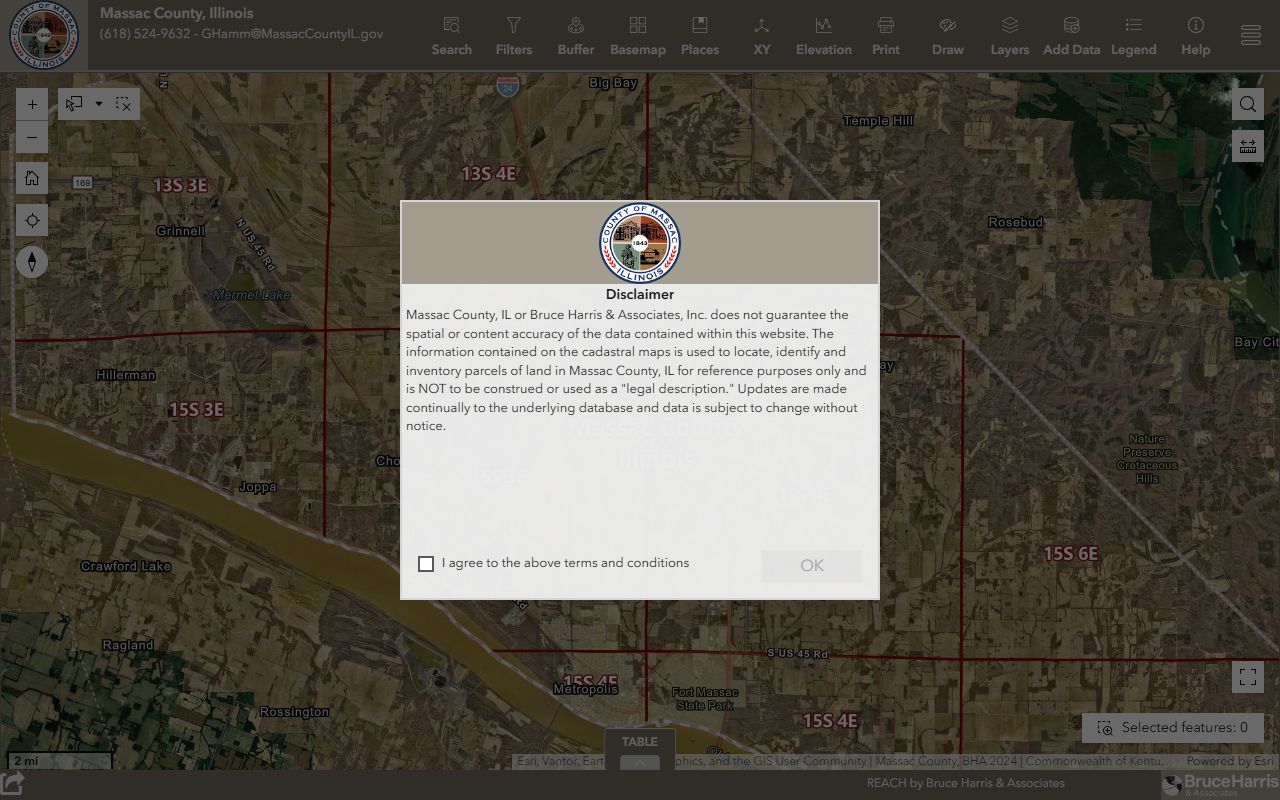
Task: Open the Draw tool
Action: 948,36
